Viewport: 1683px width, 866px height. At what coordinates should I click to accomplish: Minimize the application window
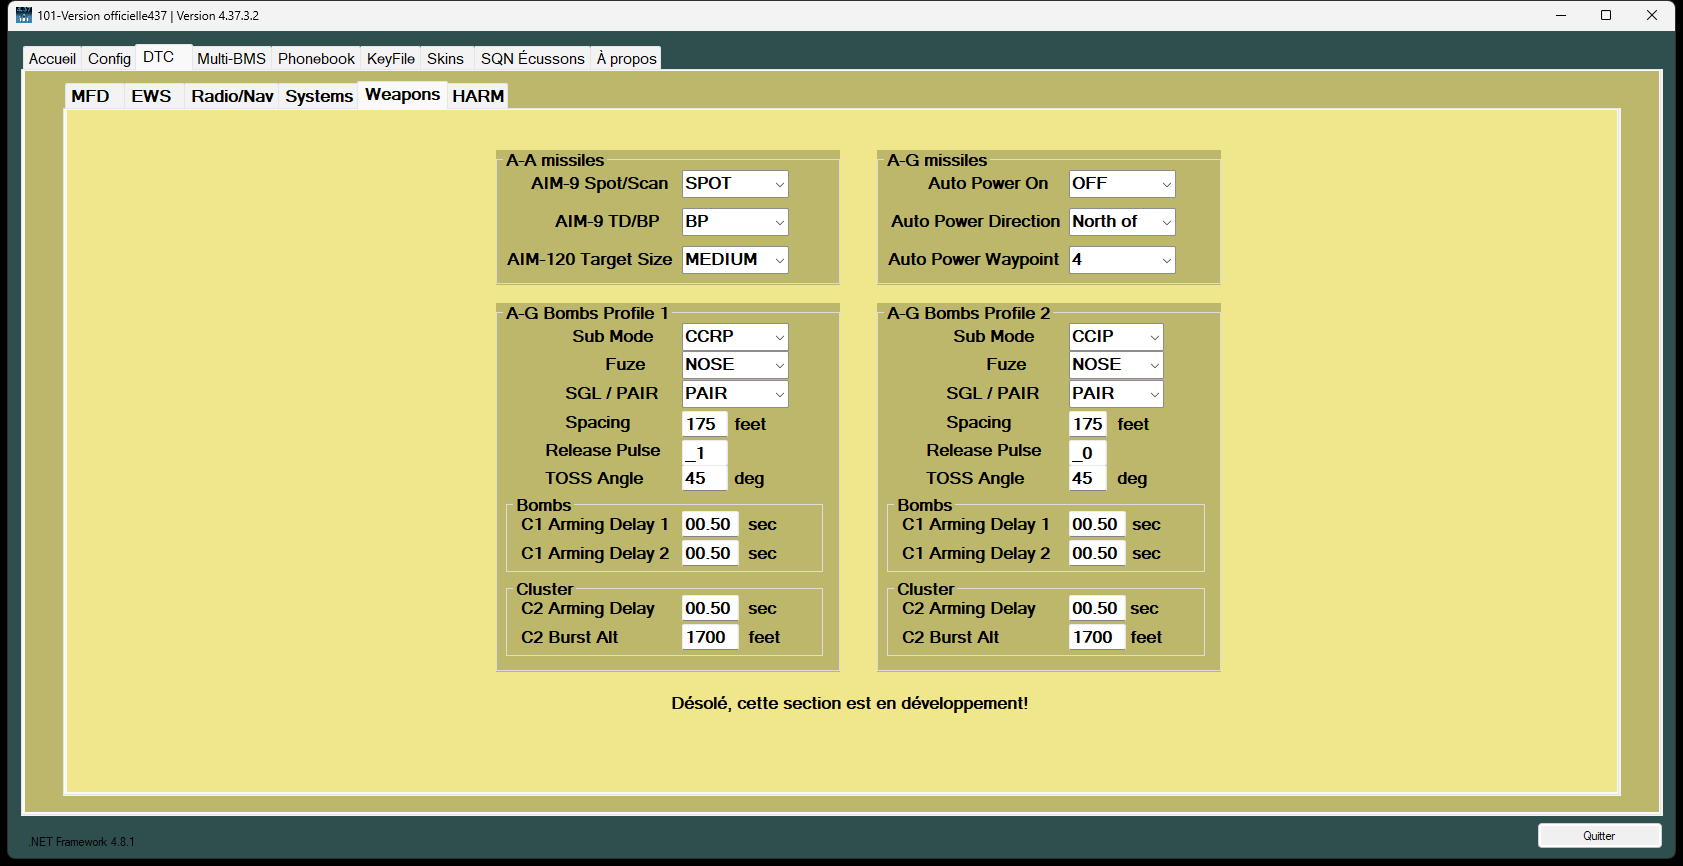tap(1561, 15)
